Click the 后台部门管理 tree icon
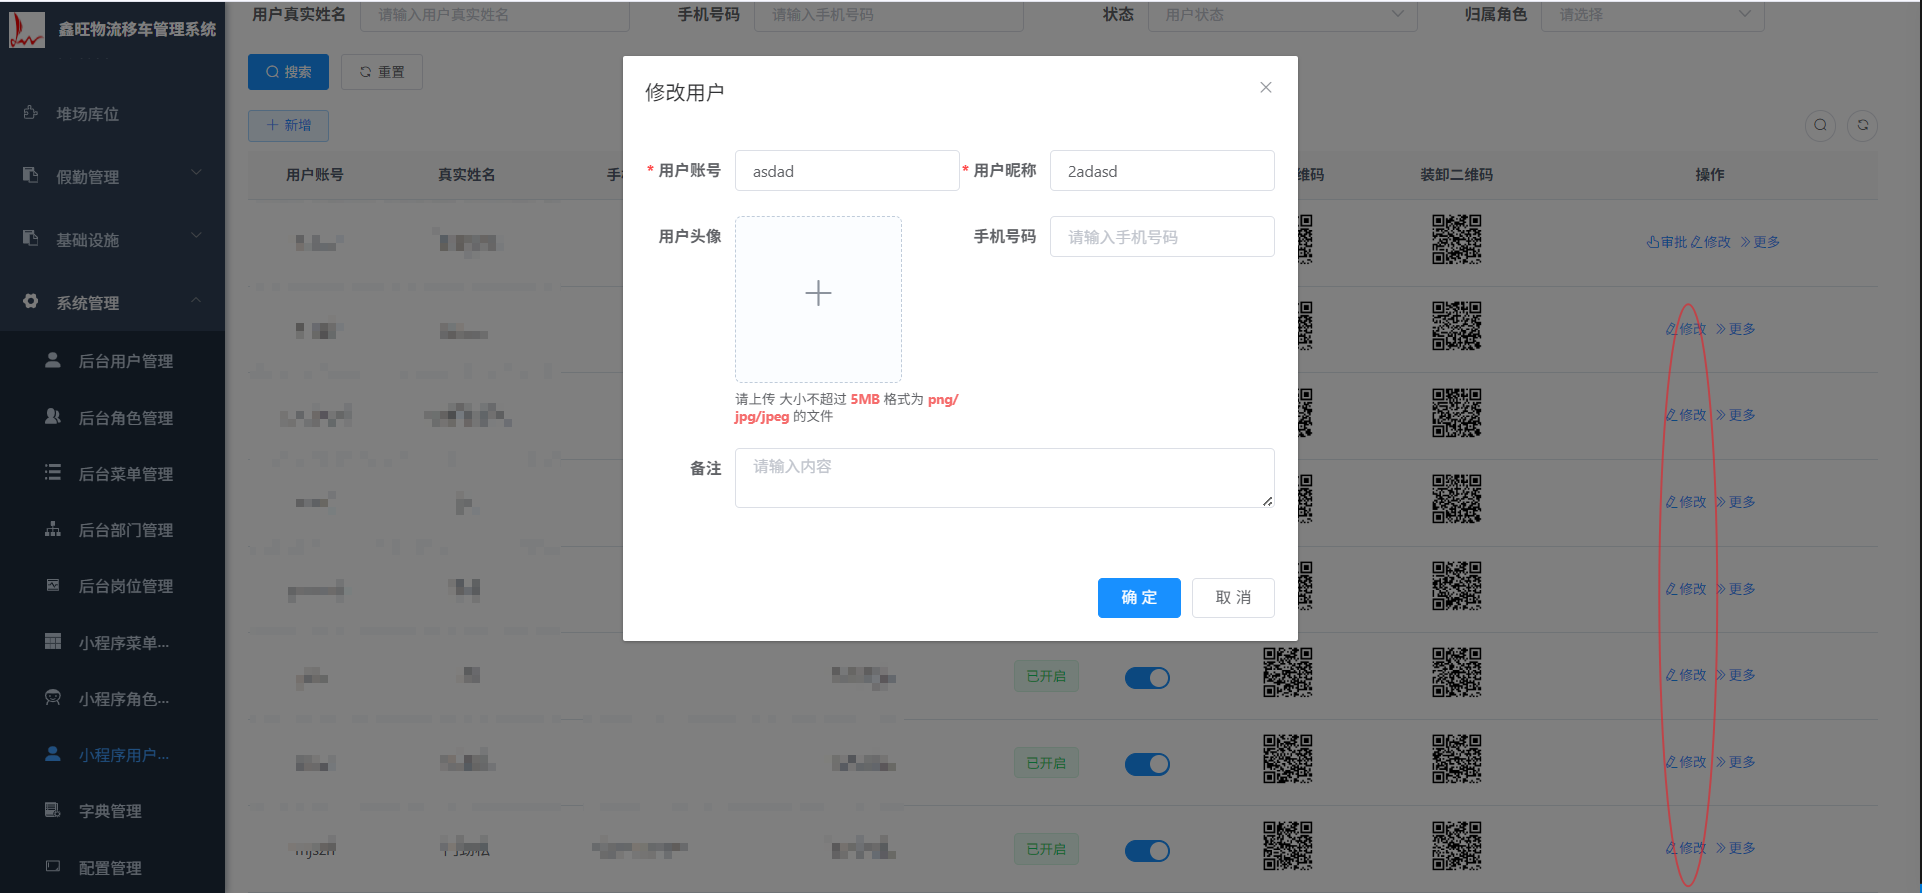Viewport: 1922px width, 893px height. click(x=53, y=529)
